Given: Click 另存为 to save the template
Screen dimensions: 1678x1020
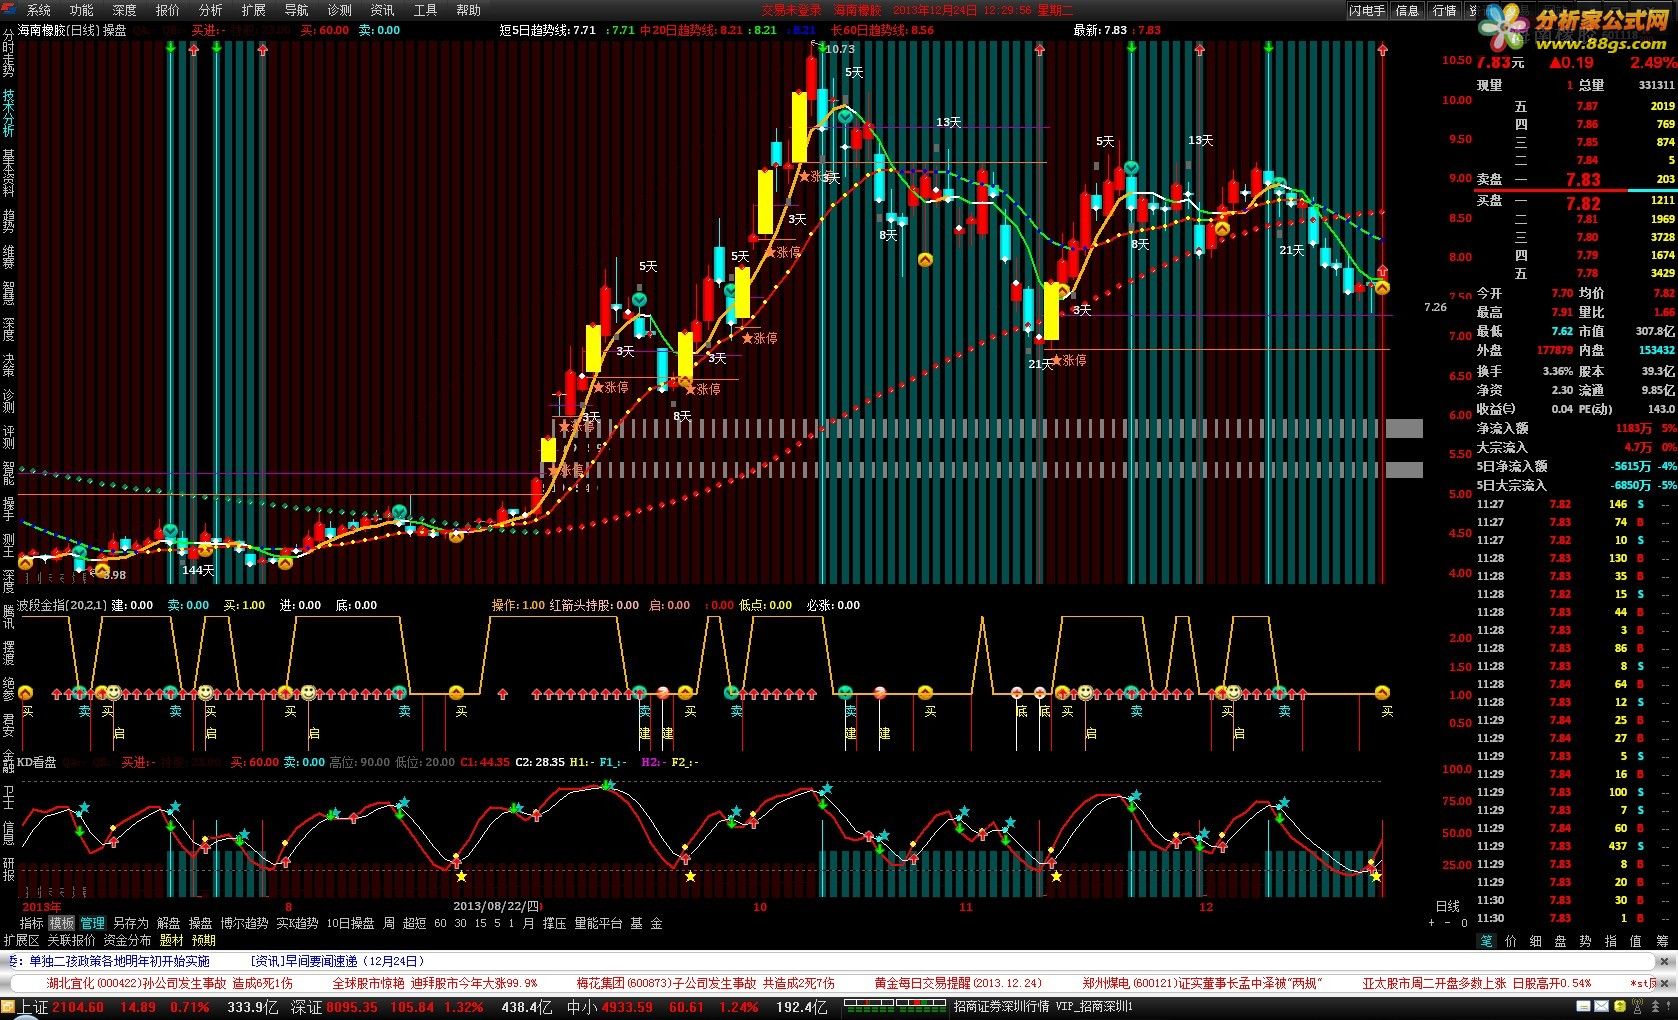Looking at the screenshot, I should [130, 923].
